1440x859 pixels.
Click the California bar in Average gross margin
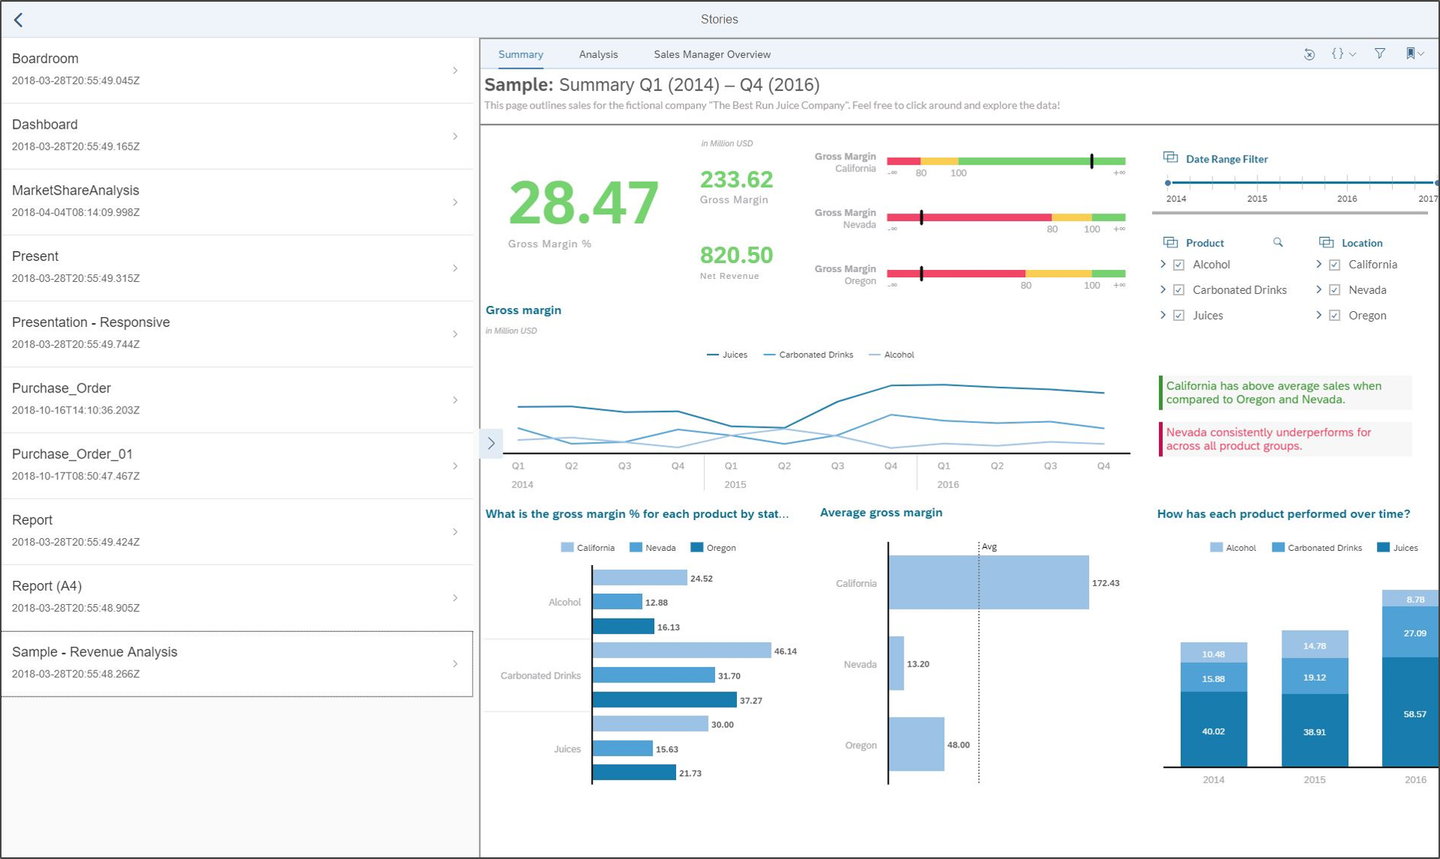[988, 582]
